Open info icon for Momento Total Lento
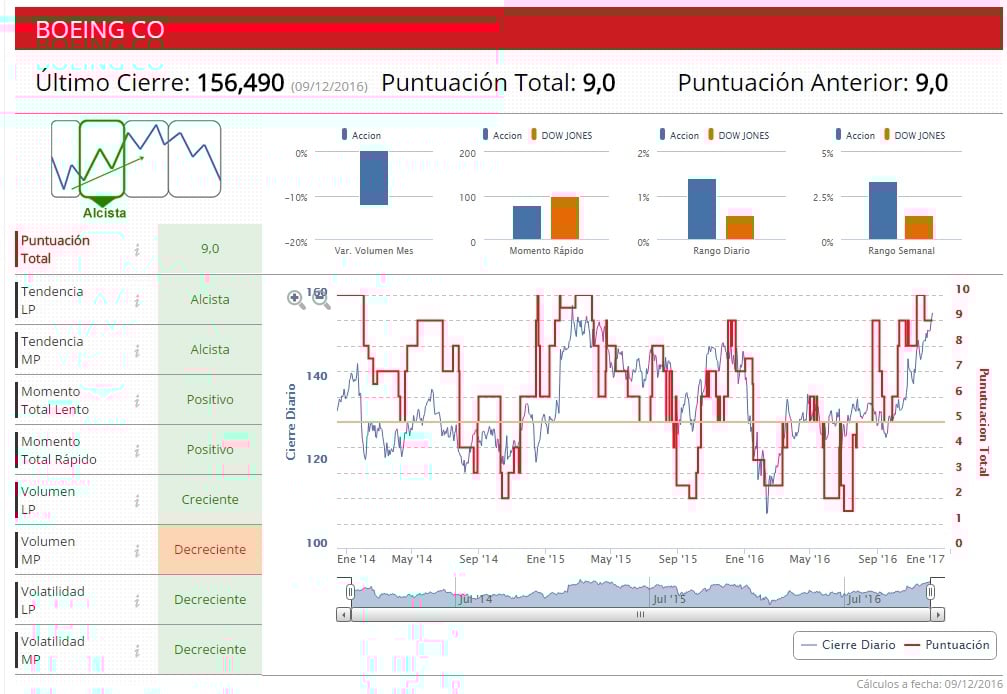1007x694 pixels. pyautogui.click(x=137, y=401)
